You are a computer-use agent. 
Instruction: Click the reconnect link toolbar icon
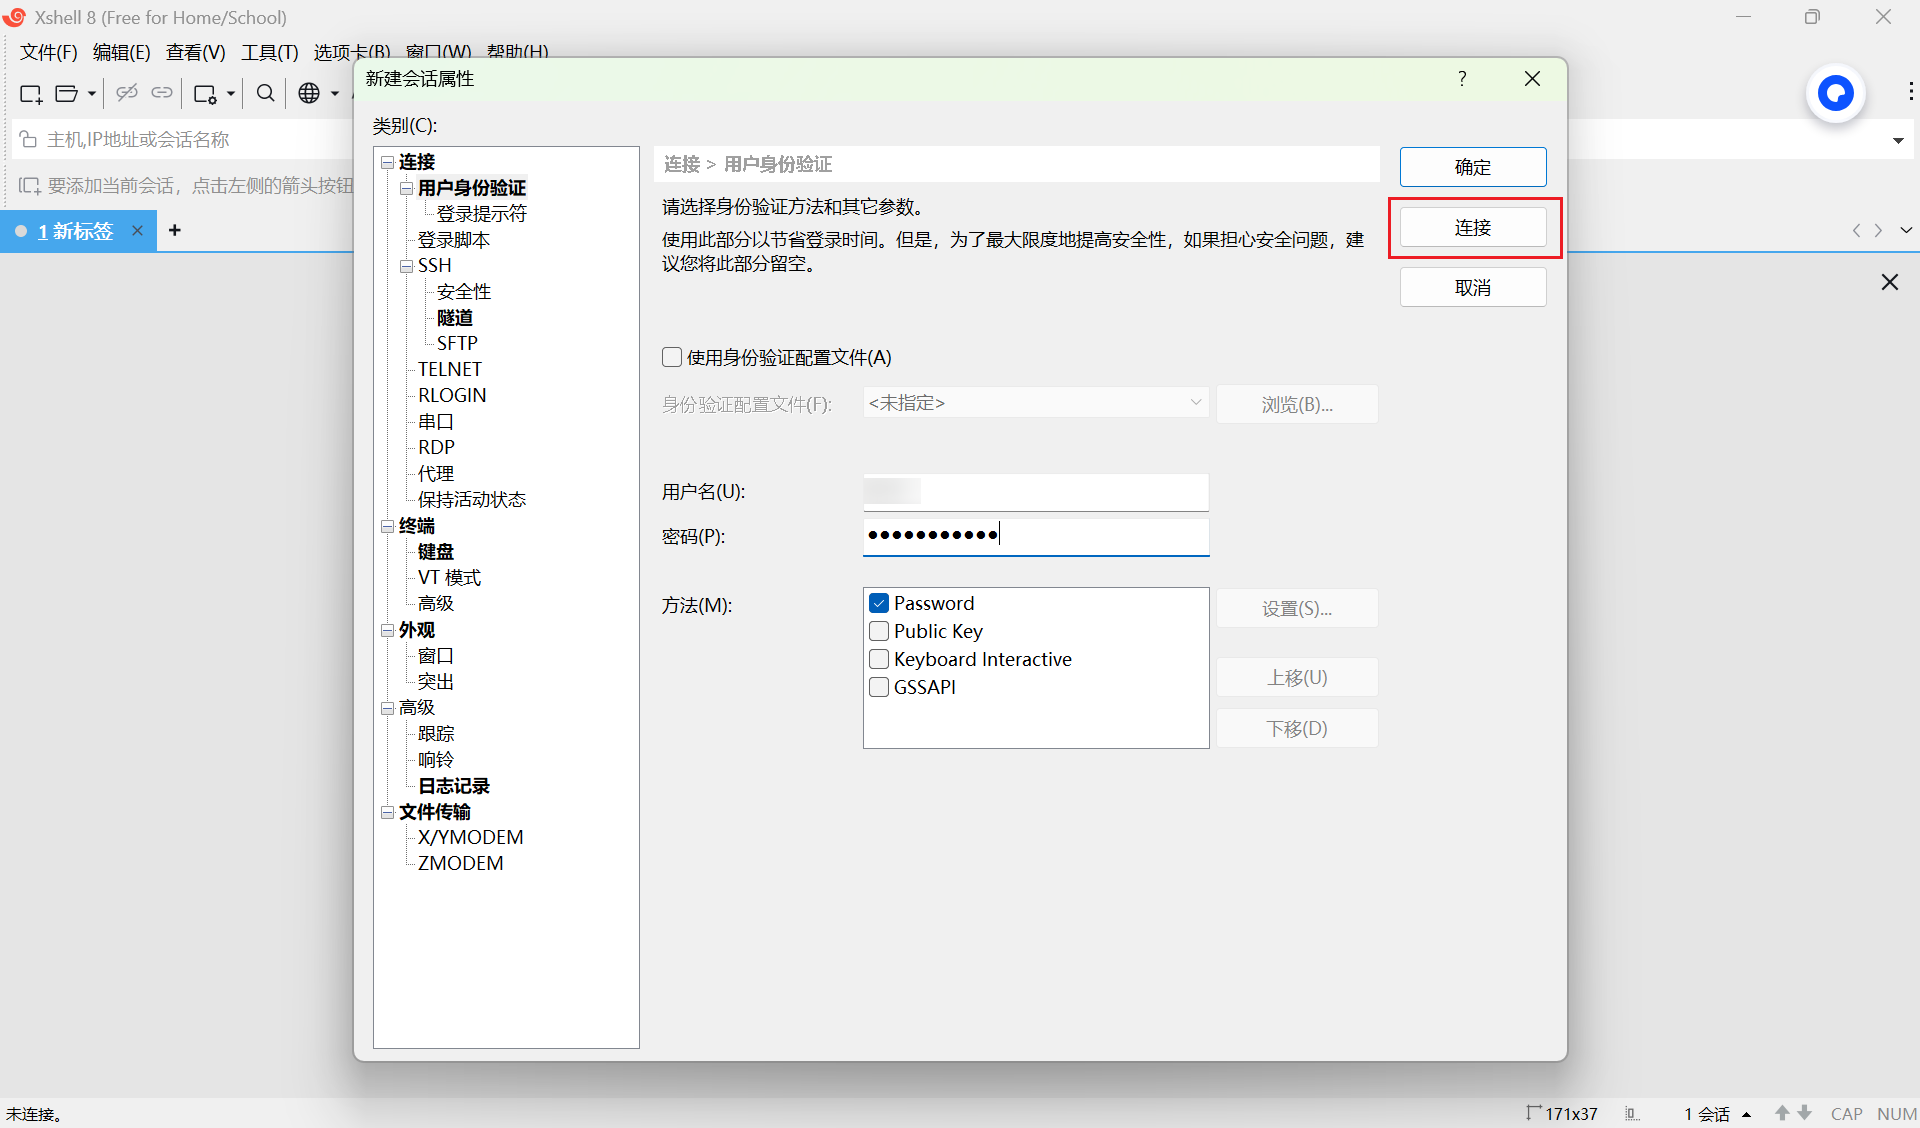click(x=162, y=93)
